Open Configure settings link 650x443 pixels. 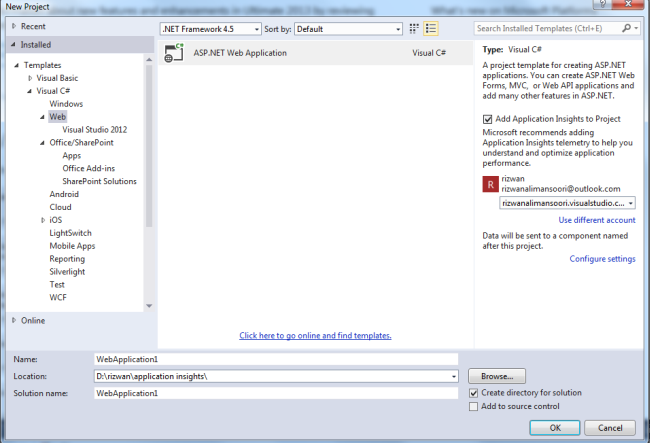point(602,259)
